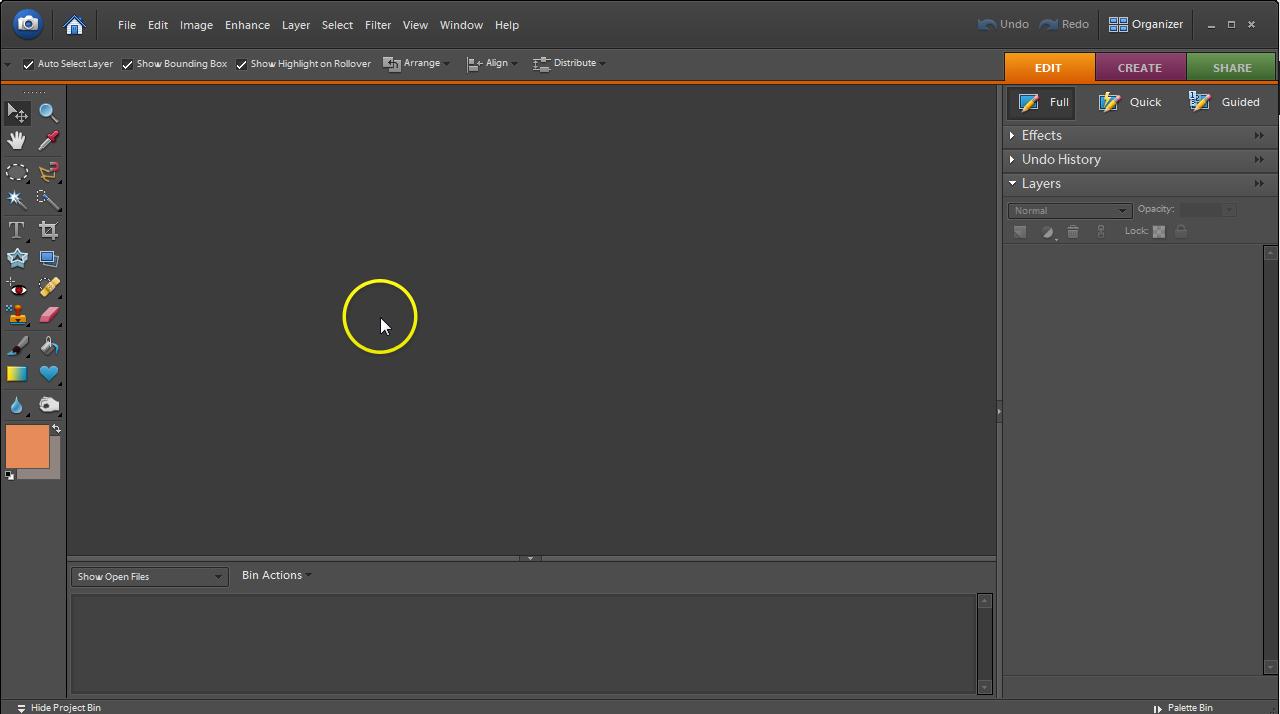Activate the Red Eye Removal tool
This screenshot has width=1280, height=714.
17,288
